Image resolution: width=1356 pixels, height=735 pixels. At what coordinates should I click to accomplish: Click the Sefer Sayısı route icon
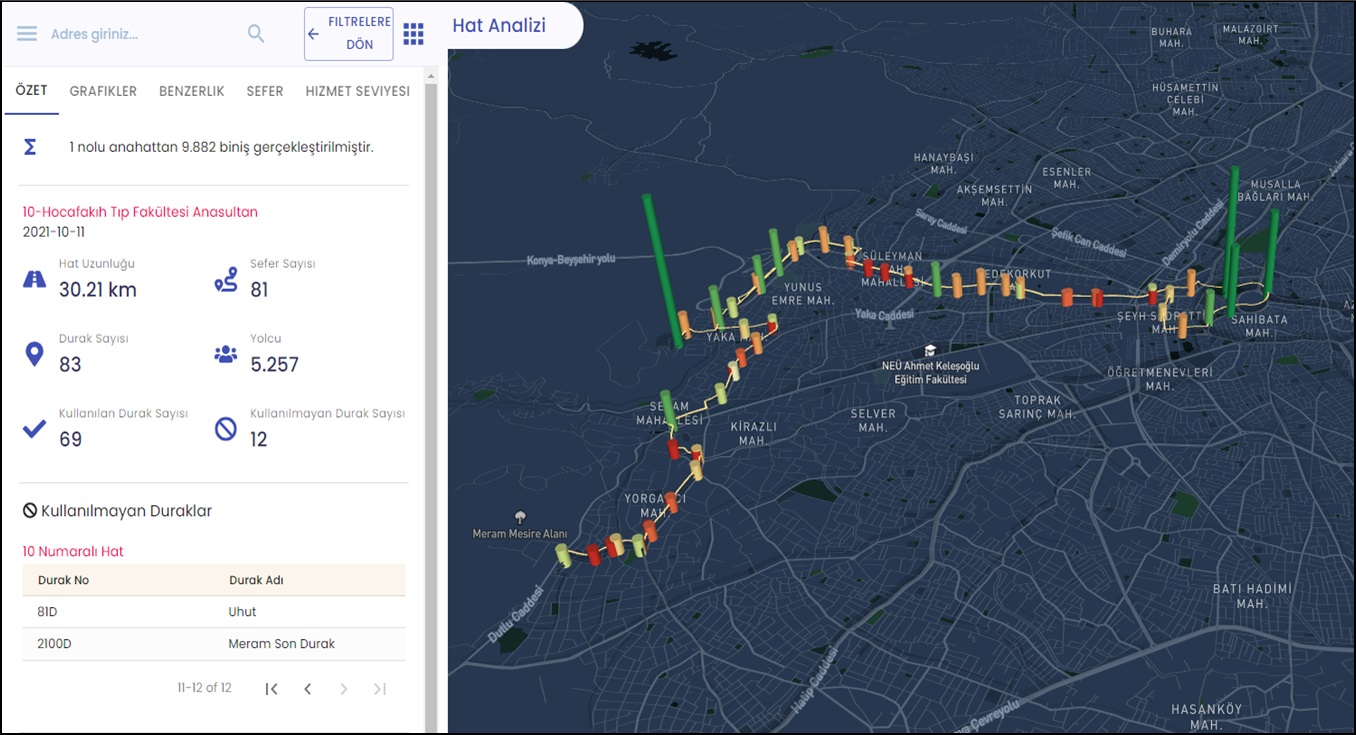coord(226,280)
